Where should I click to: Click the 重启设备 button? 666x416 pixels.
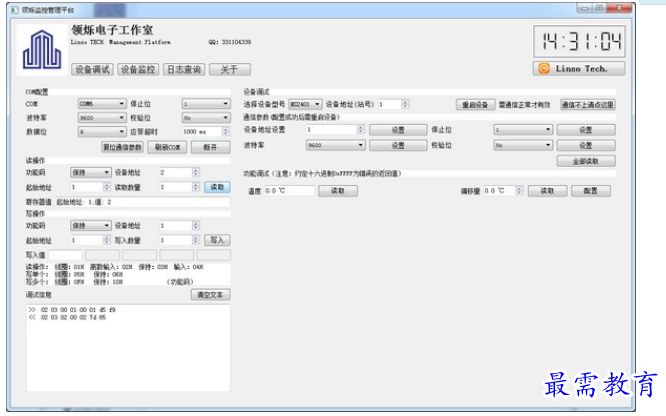pos(475,105)
